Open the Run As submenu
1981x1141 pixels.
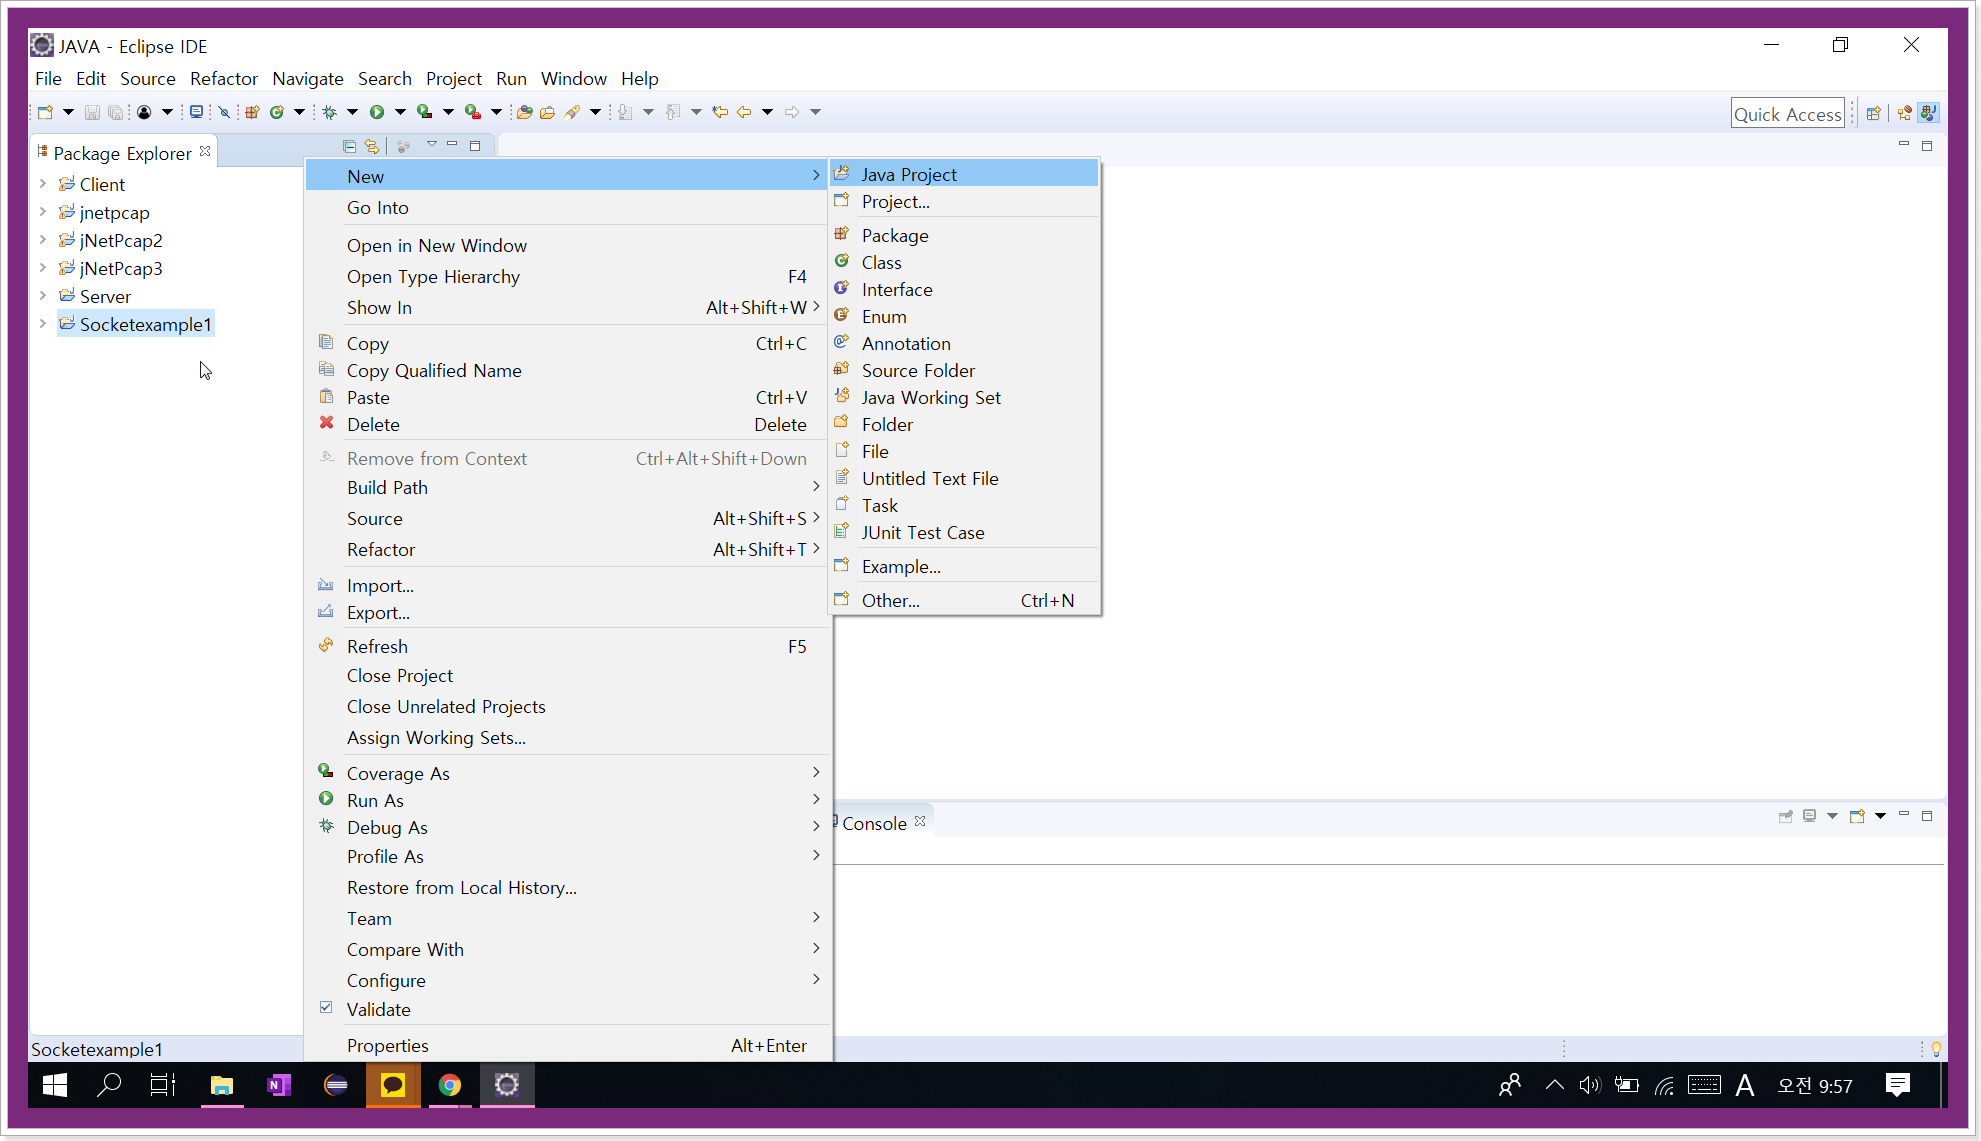568,800
